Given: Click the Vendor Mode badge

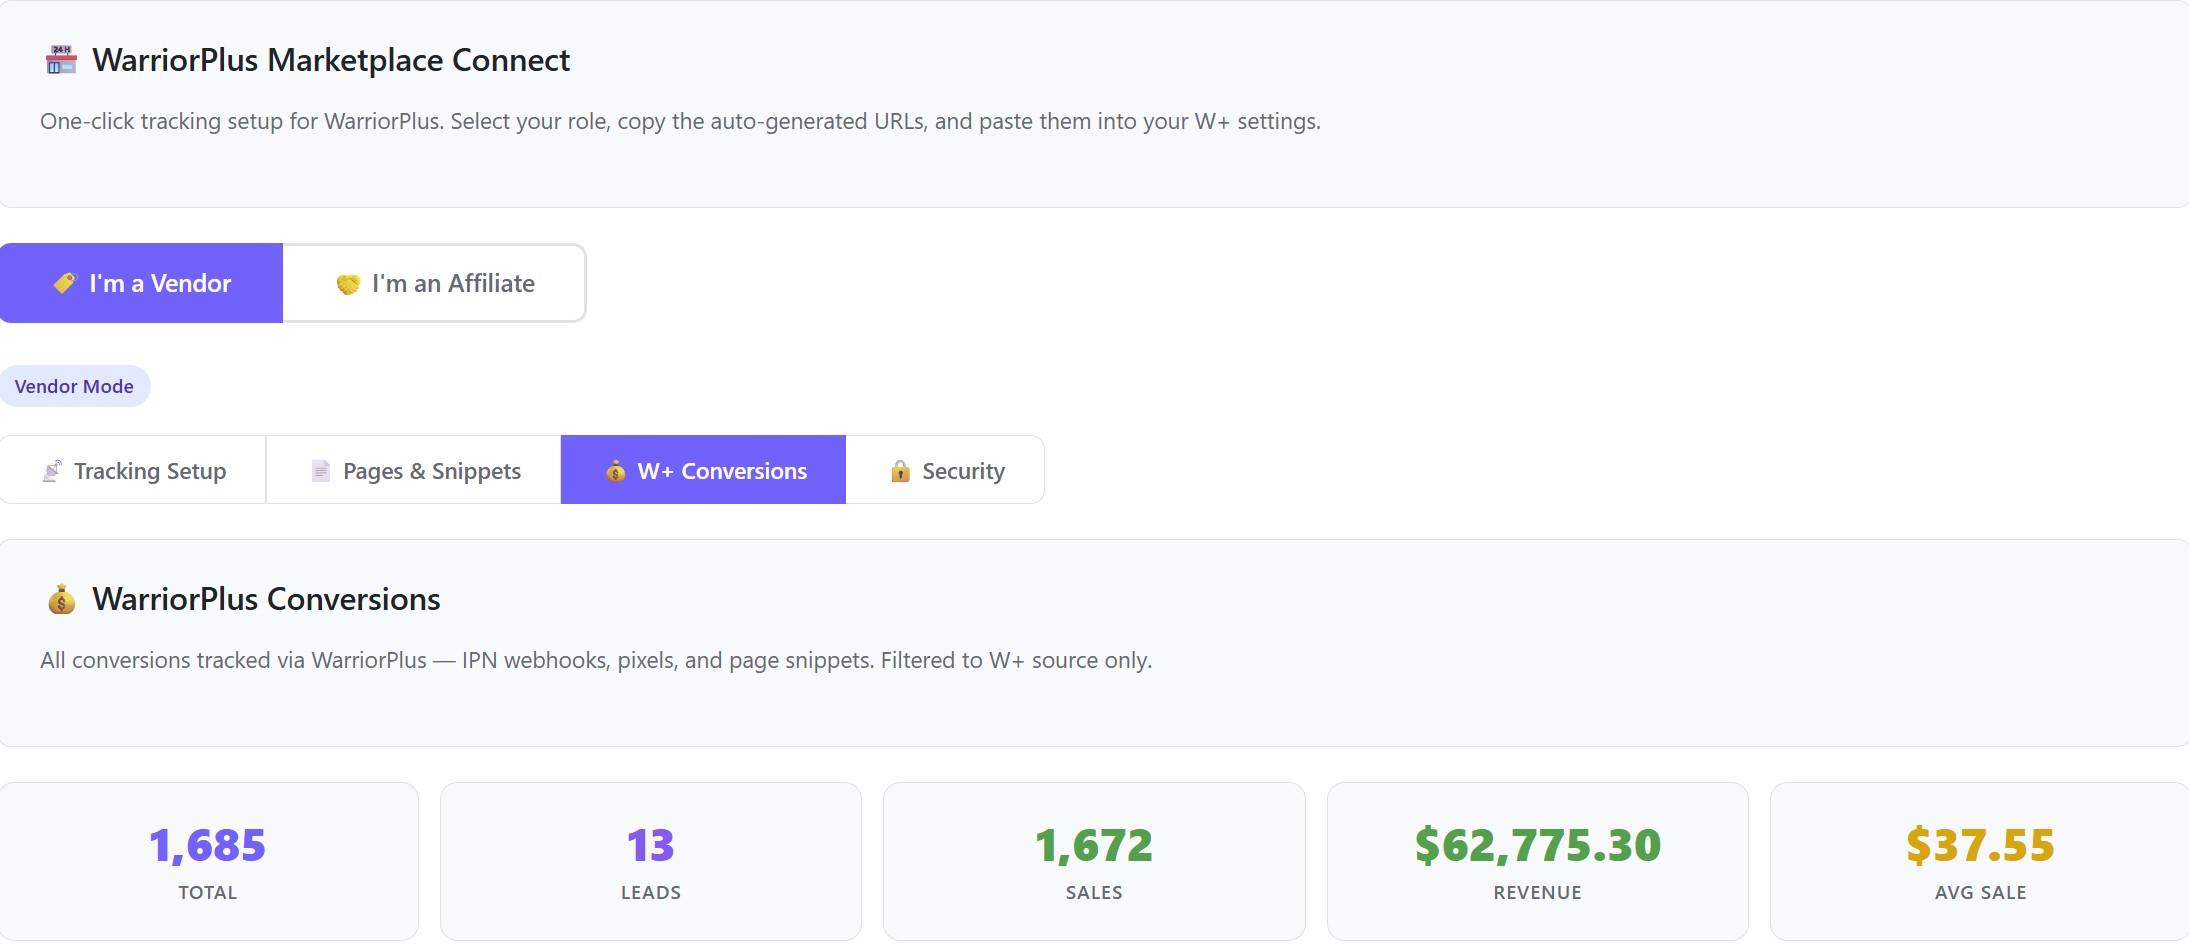Looking at the screenshot, I should click(75, 386).
